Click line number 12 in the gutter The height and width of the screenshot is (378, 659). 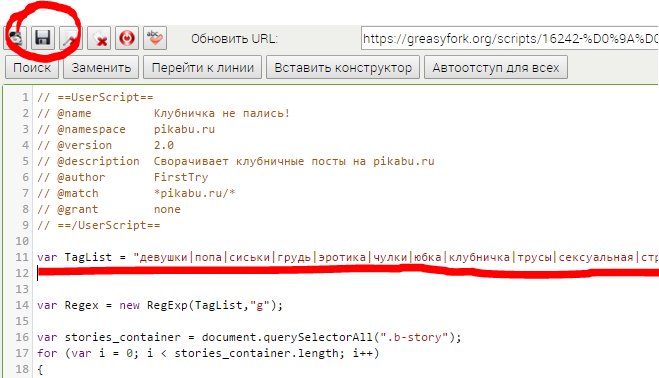pyautogui.click(x=22, y=273)
